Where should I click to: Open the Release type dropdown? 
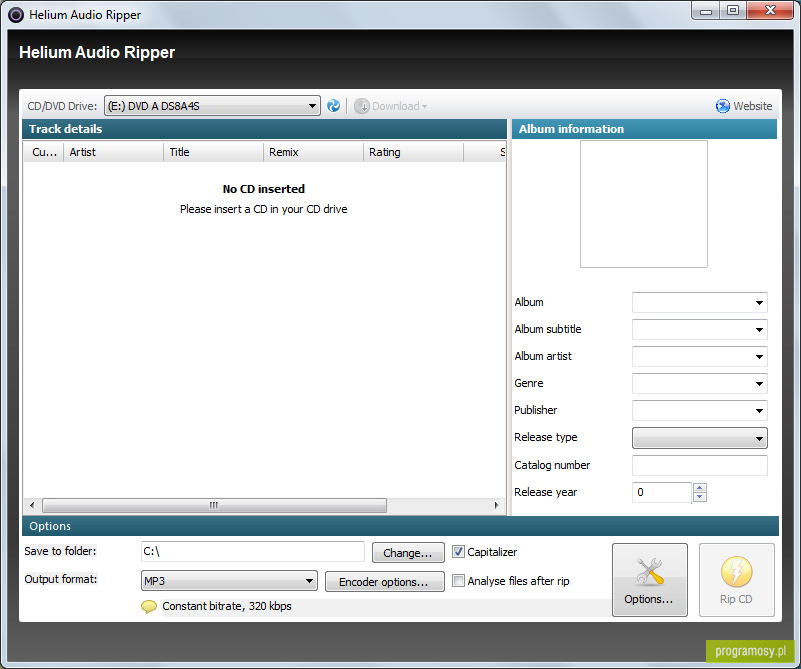click(x=700, y=438)
